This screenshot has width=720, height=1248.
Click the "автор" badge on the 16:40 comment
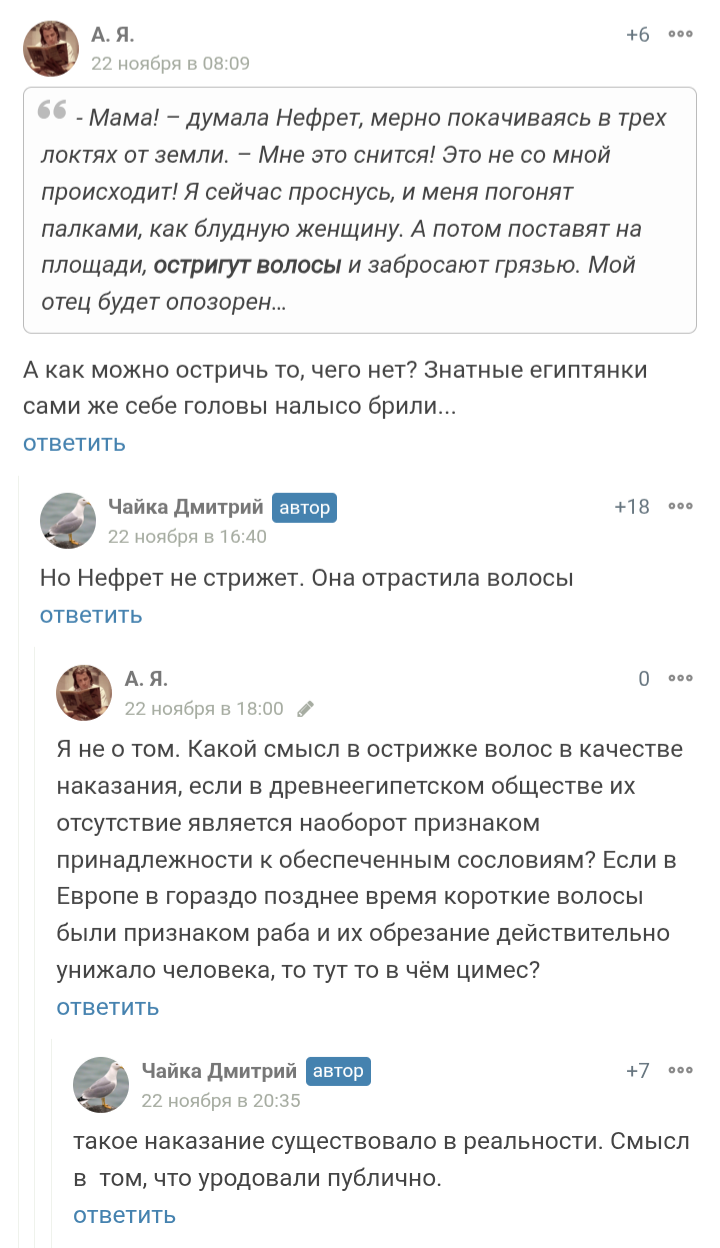click(304, 508)
